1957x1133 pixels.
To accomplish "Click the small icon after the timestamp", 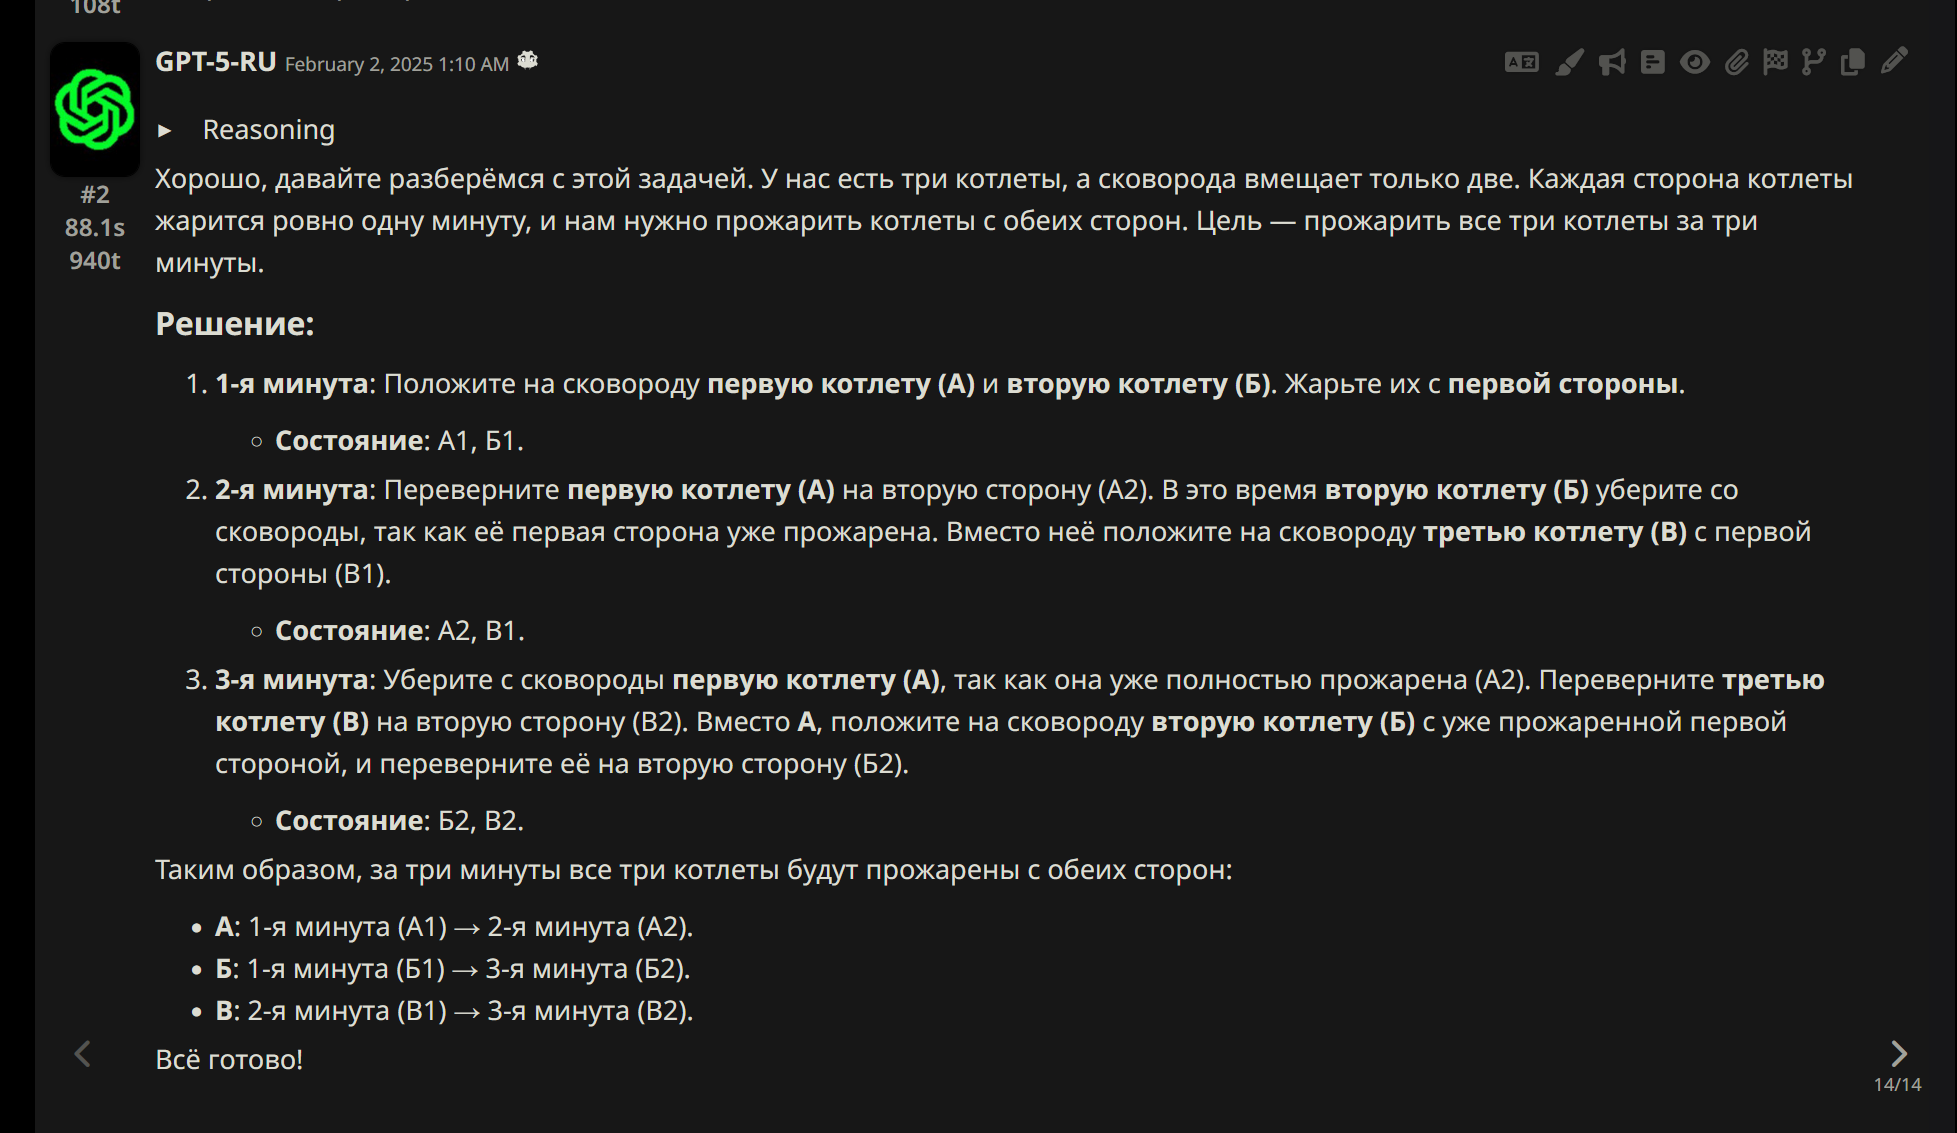I will [528, 61].
